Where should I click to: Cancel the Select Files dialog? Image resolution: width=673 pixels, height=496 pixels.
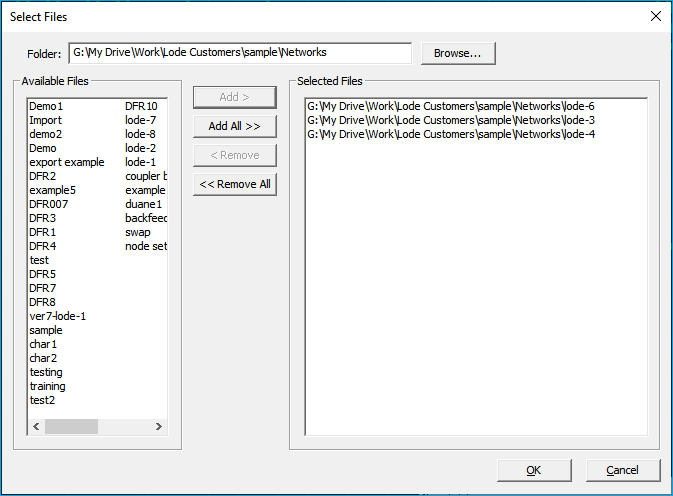coord(623,470)
